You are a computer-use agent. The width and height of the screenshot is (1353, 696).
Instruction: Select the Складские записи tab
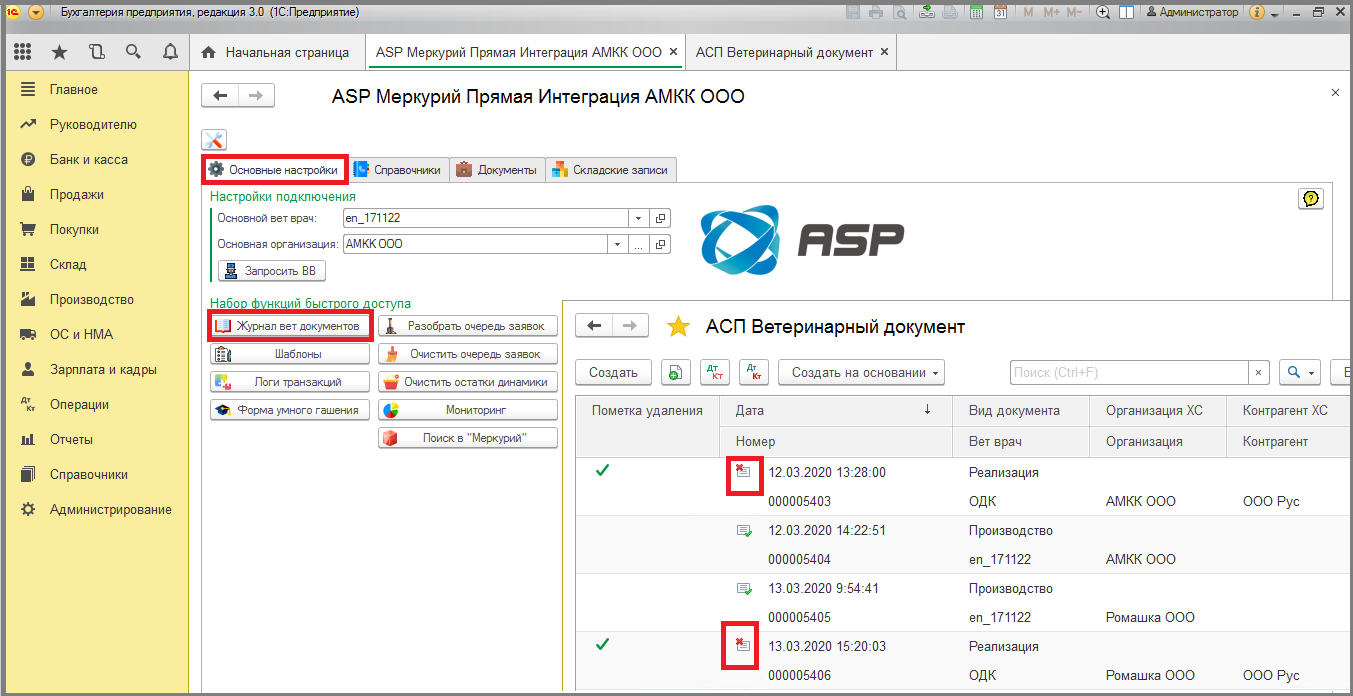(611, 170)
